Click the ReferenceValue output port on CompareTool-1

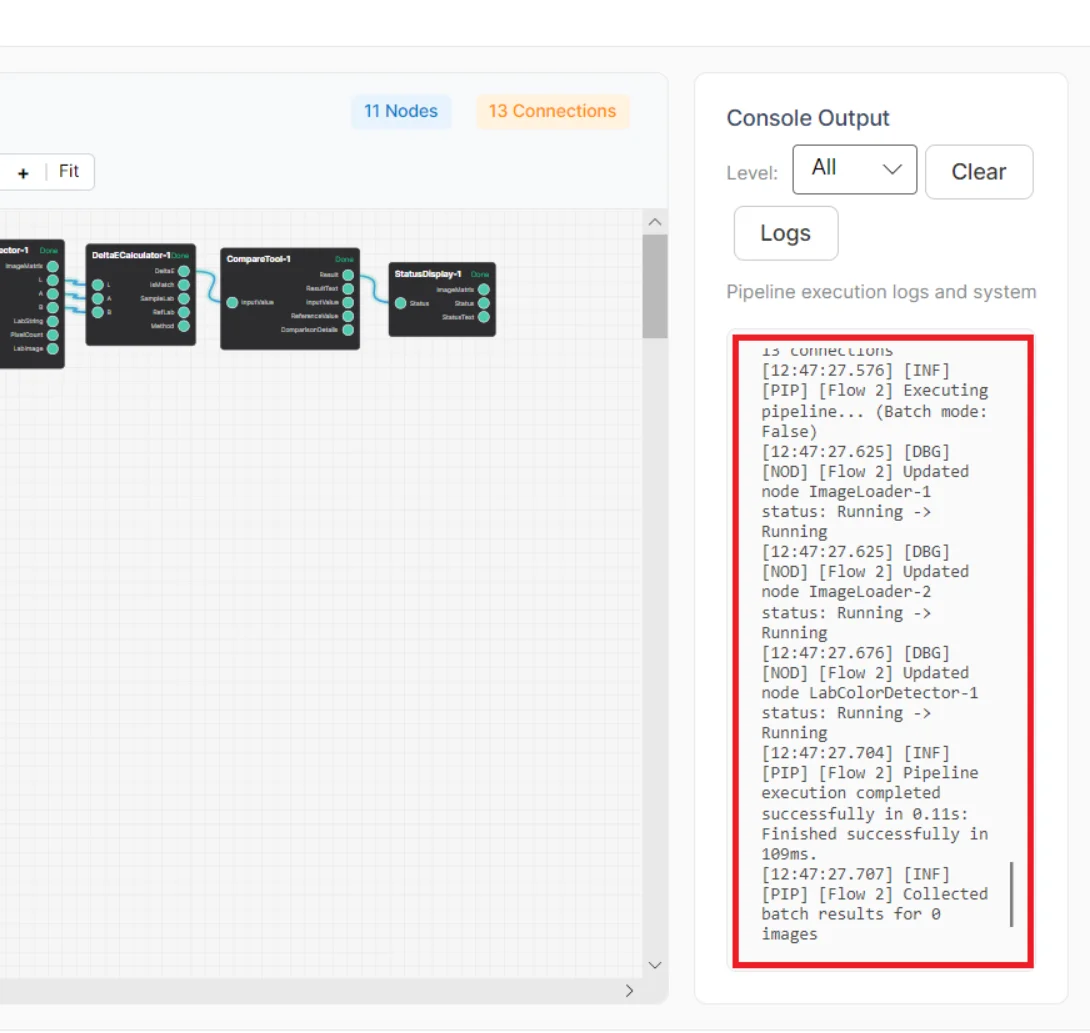click(x=348, y=316)
